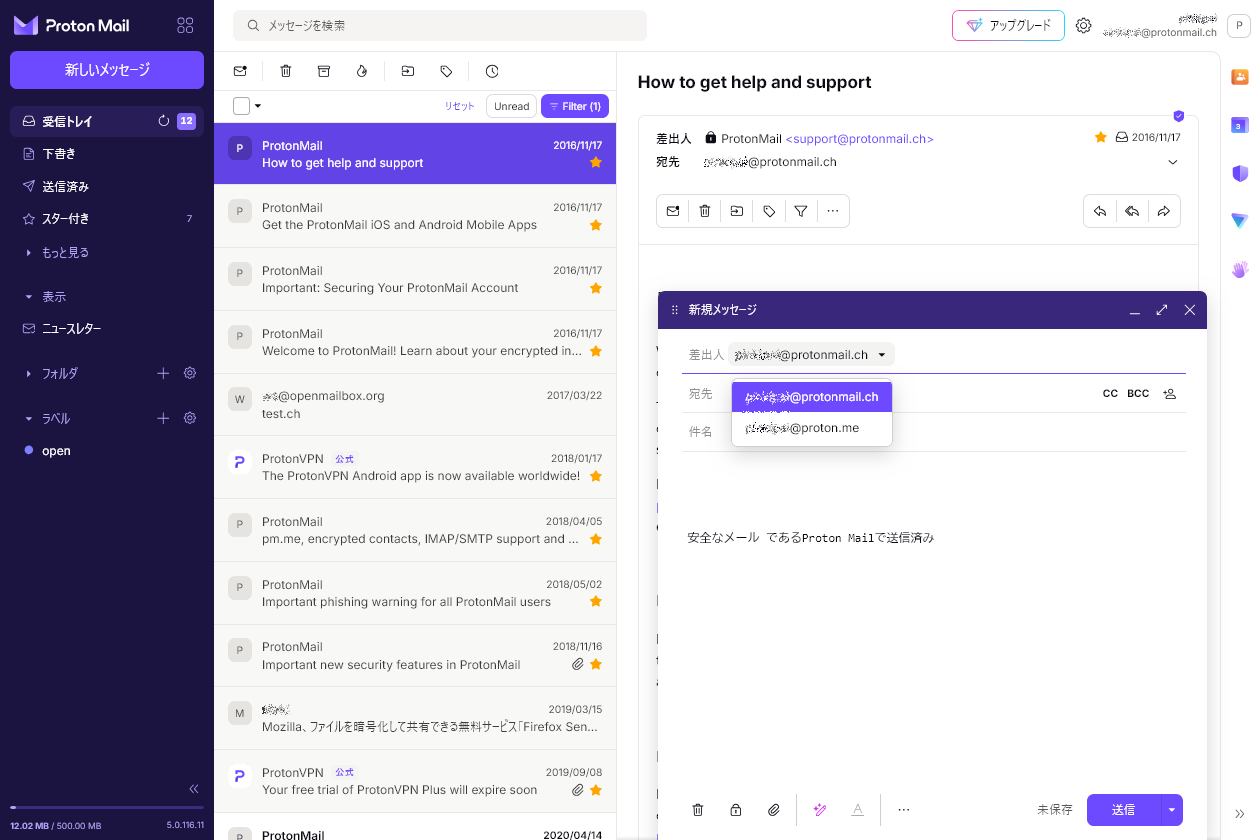Image resolution: width=1260 pixels, height=840 pixels.
Task: Toggle star on 'Important phishing warning' message
Action: click(x=596, y=602)
